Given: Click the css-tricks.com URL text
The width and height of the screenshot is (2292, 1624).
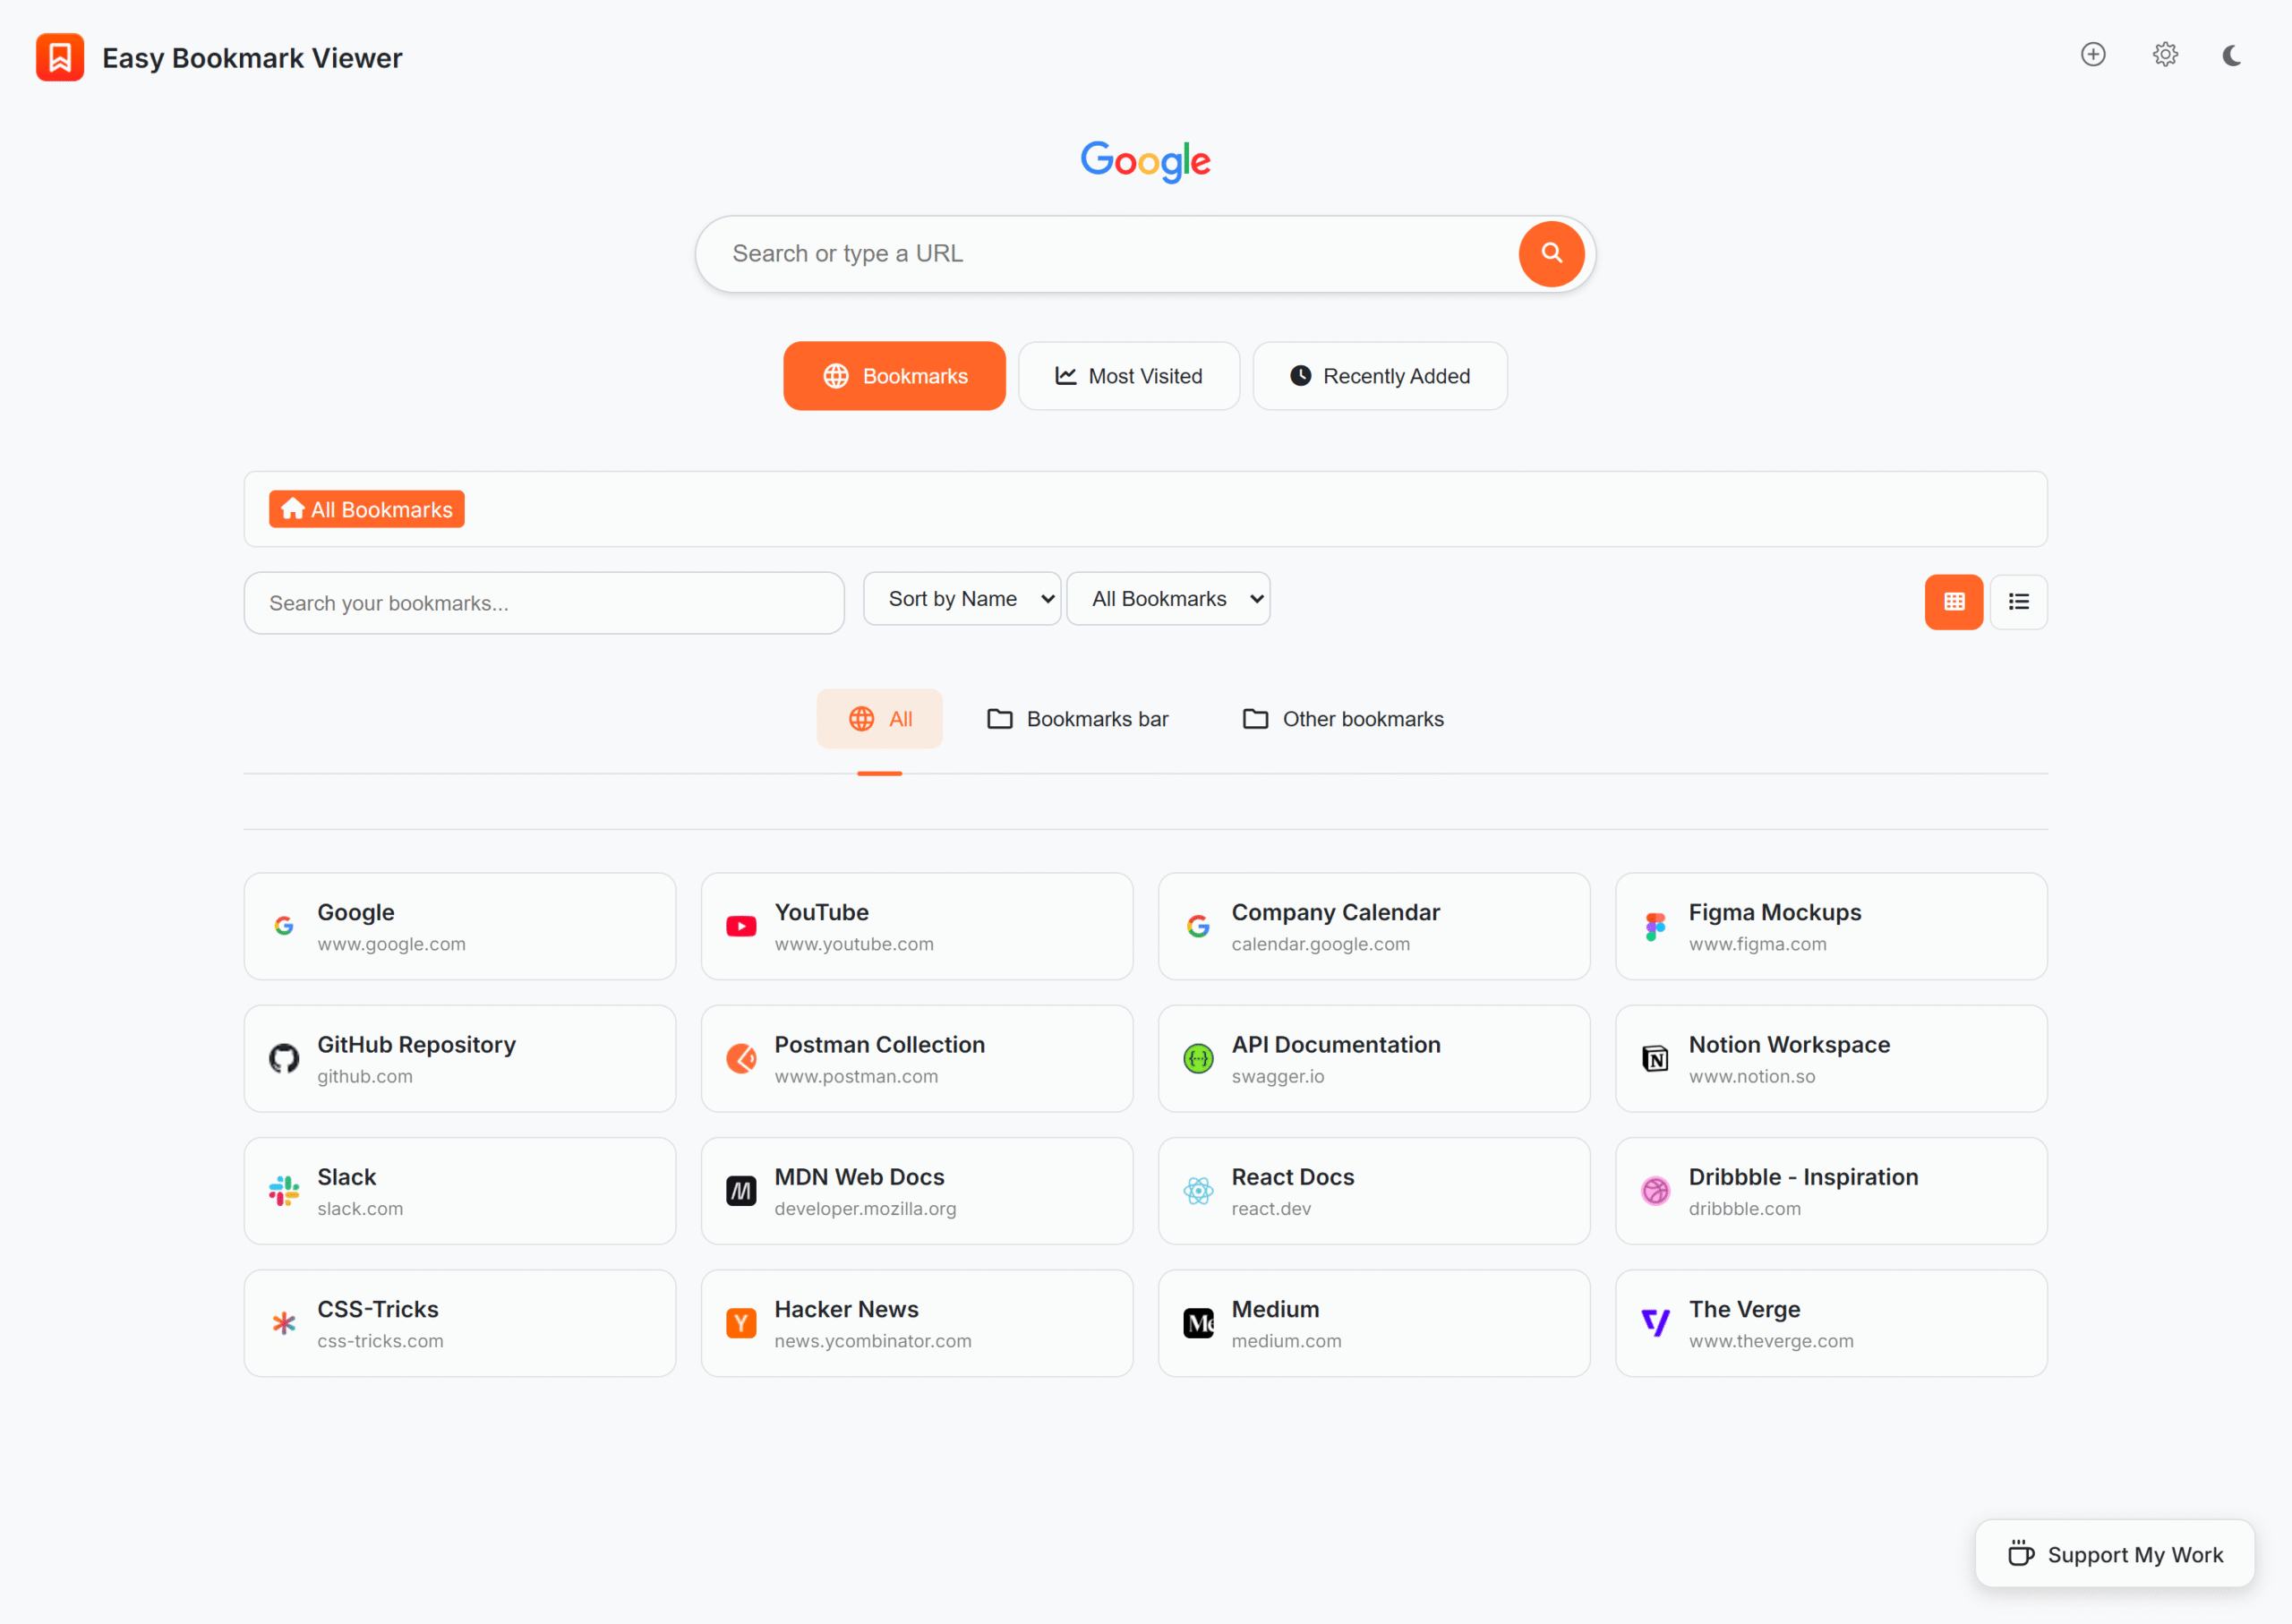Looking at the screenshot, I should pos(380,1341).
